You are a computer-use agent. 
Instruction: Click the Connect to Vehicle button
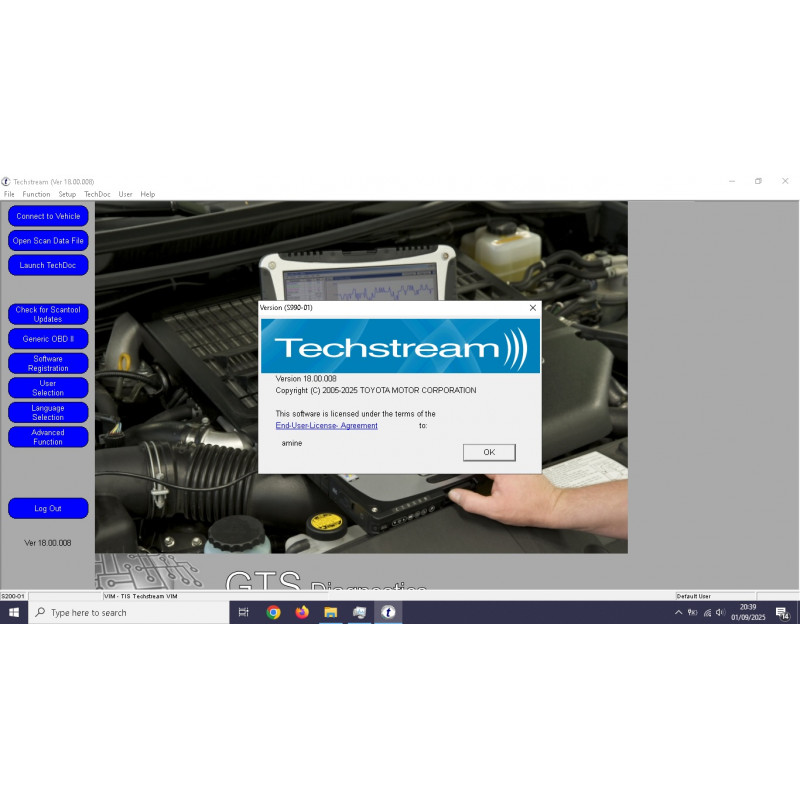click(x=48, y=216)
